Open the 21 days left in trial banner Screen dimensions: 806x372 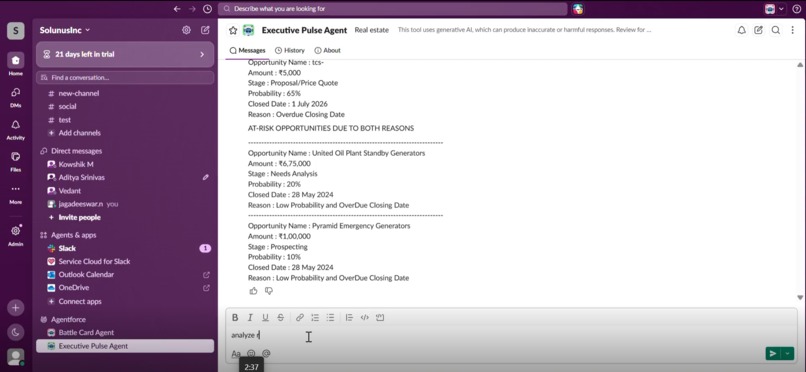point(125,54)
